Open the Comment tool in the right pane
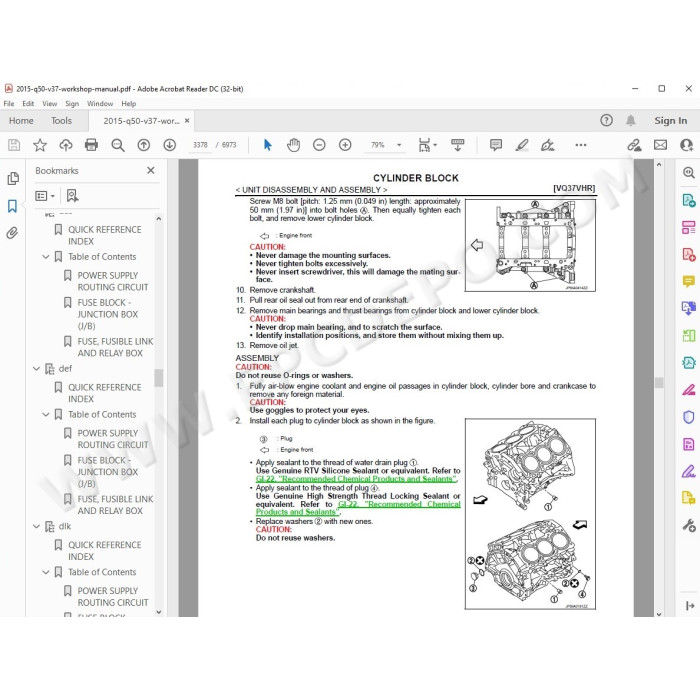The height and width of the screenshot is (700, 700). click(x=688, y=281)
